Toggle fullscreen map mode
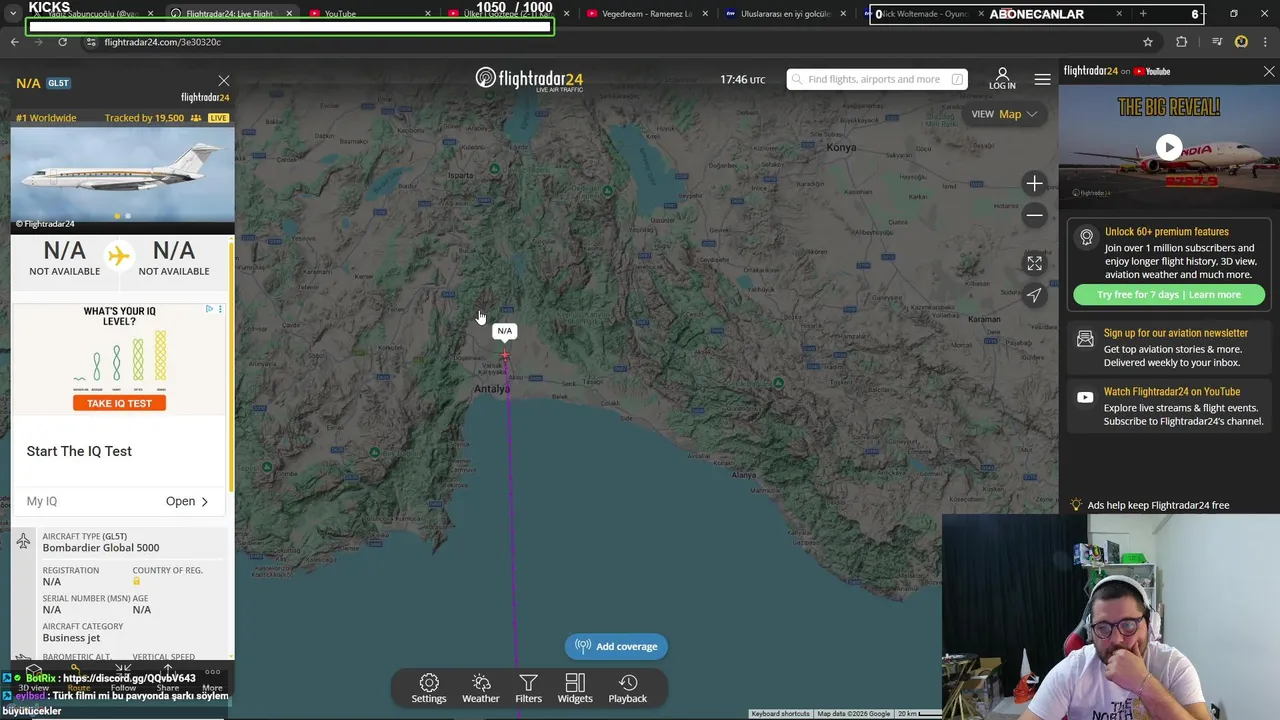Screen dimensions: 1280x720 pyautogui.click(x=1034, y=263)
